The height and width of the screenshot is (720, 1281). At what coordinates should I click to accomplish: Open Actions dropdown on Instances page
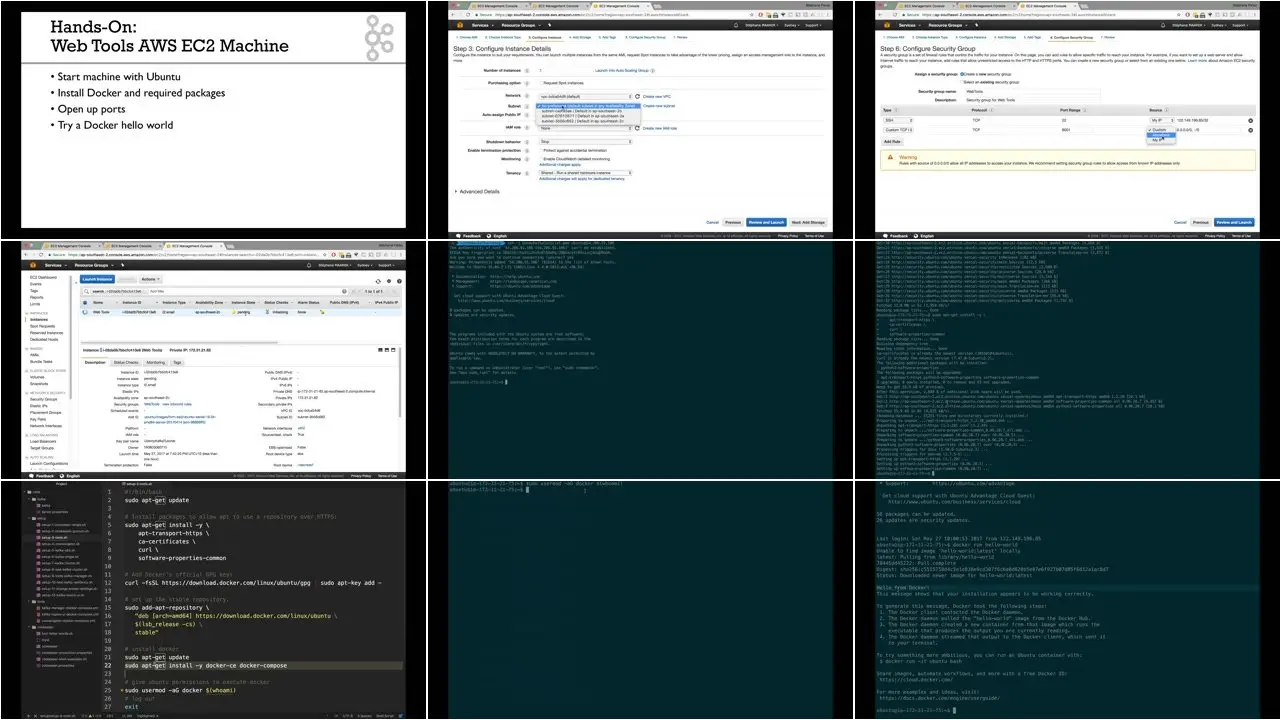point(151,278)
